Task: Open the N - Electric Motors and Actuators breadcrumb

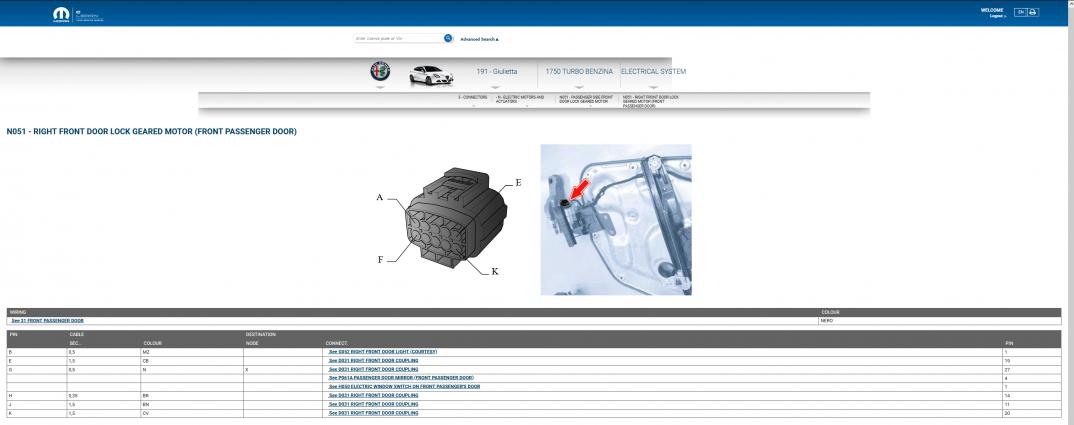Action: pyautogui.click(x=520, y=99)
